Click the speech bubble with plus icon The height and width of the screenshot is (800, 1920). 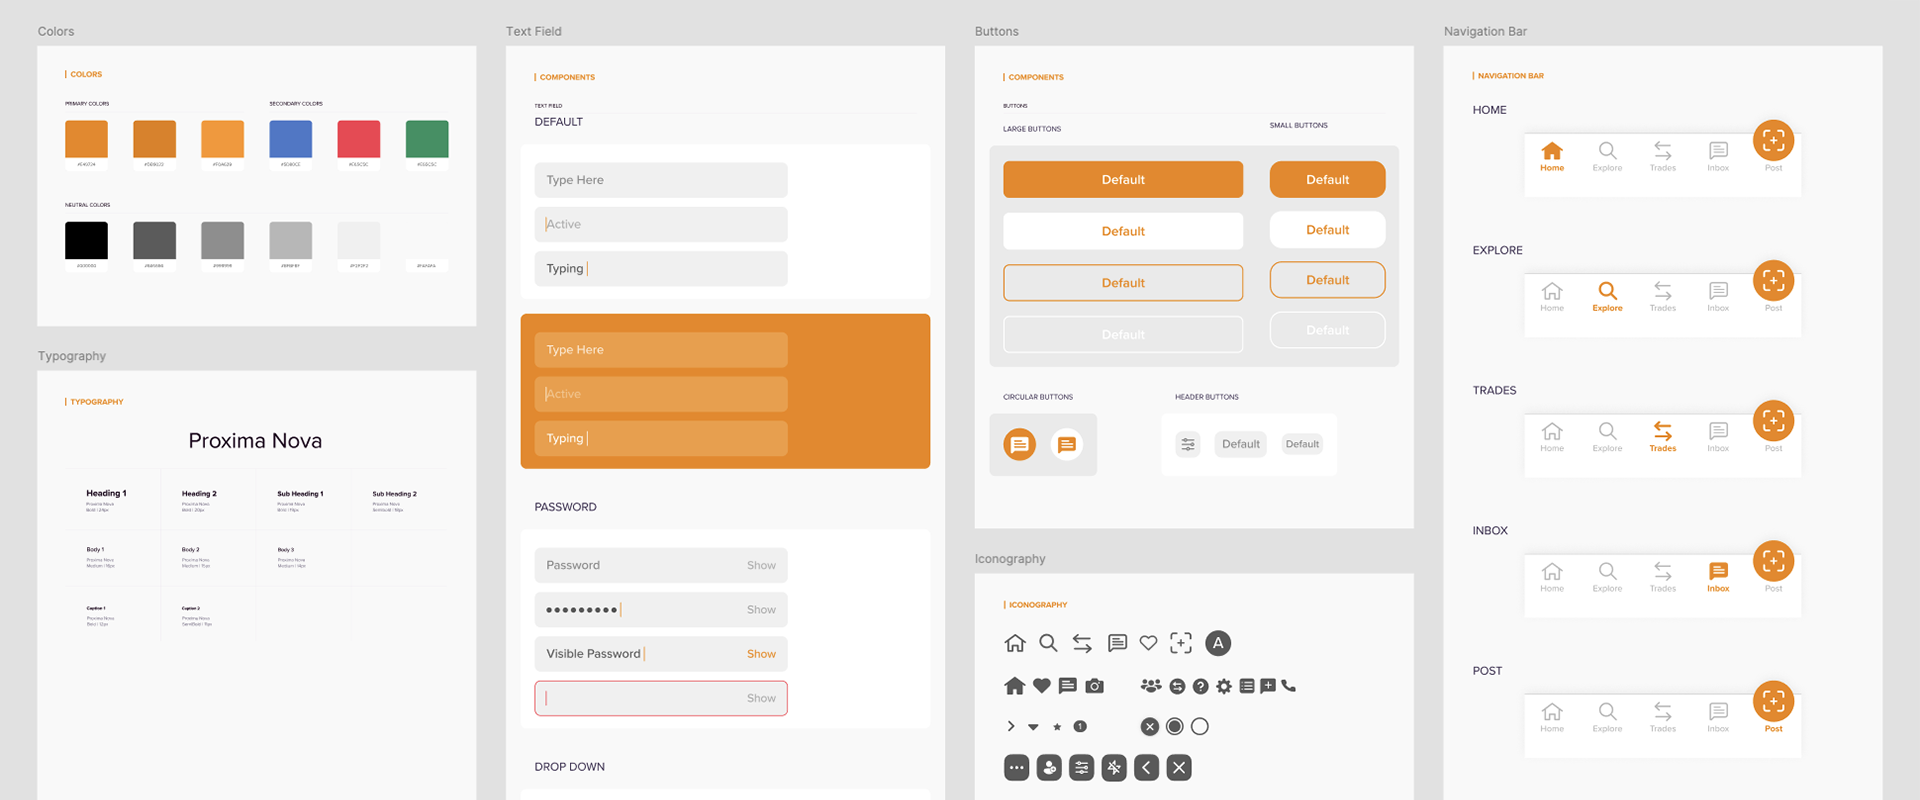1268,686
